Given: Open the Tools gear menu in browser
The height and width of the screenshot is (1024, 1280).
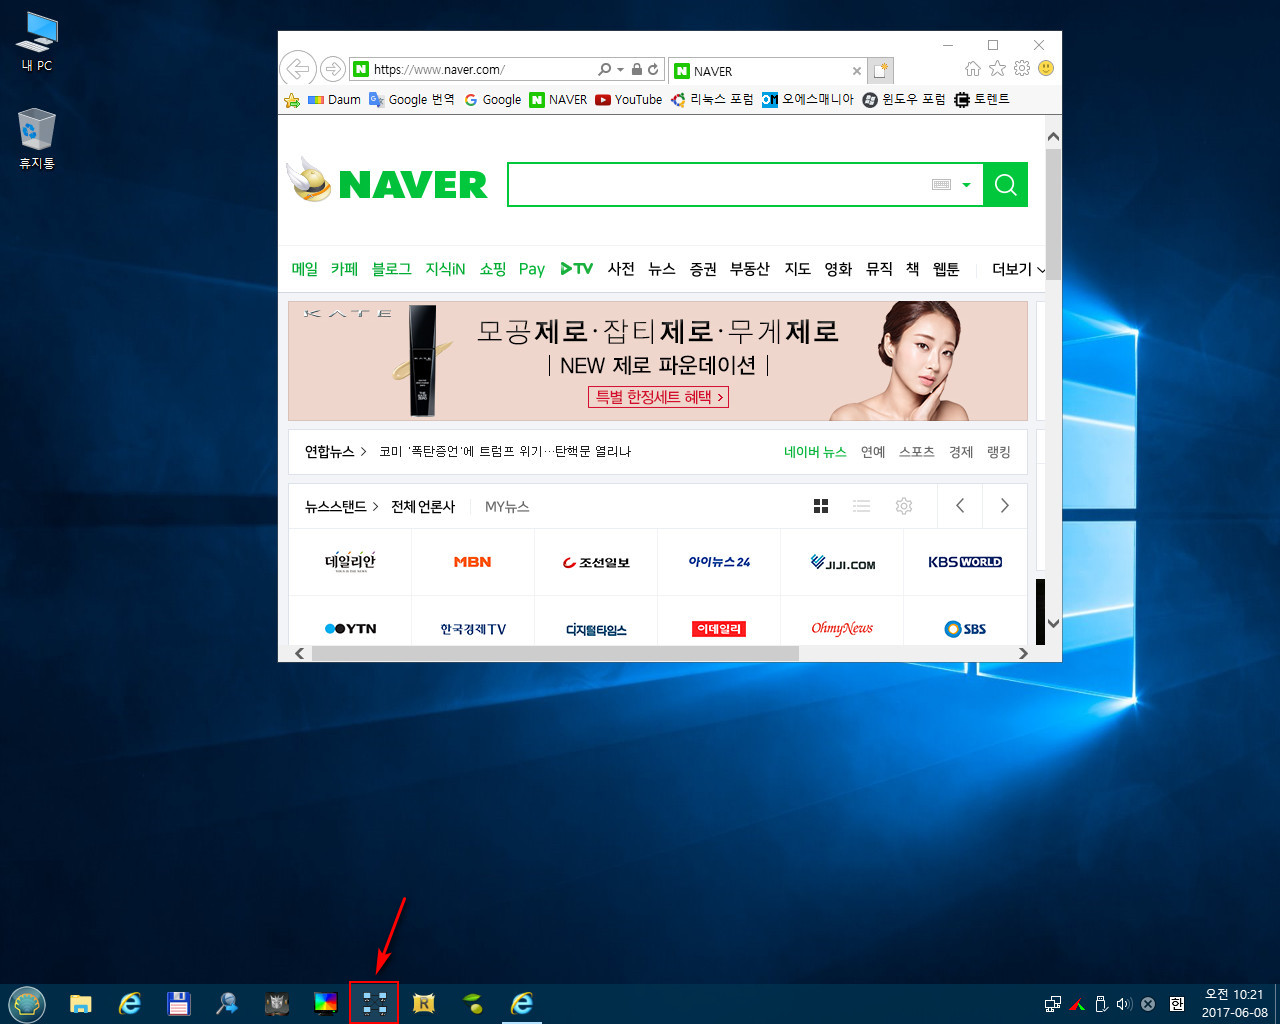Looking at the screenshot, I should click(1021, 68).
